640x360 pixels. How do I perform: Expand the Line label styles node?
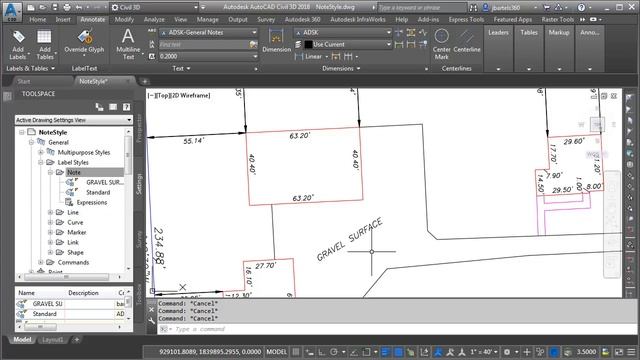click(x=51, y=212)
